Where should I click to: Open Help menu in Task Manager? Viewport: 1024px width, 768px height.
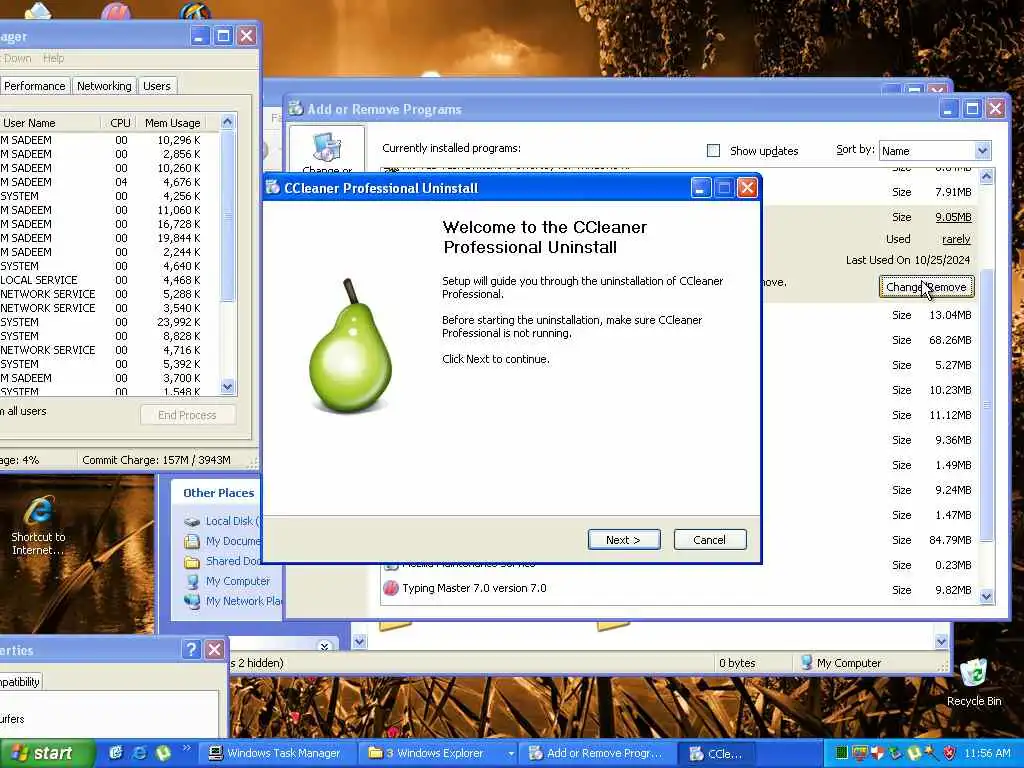(54, 58)
